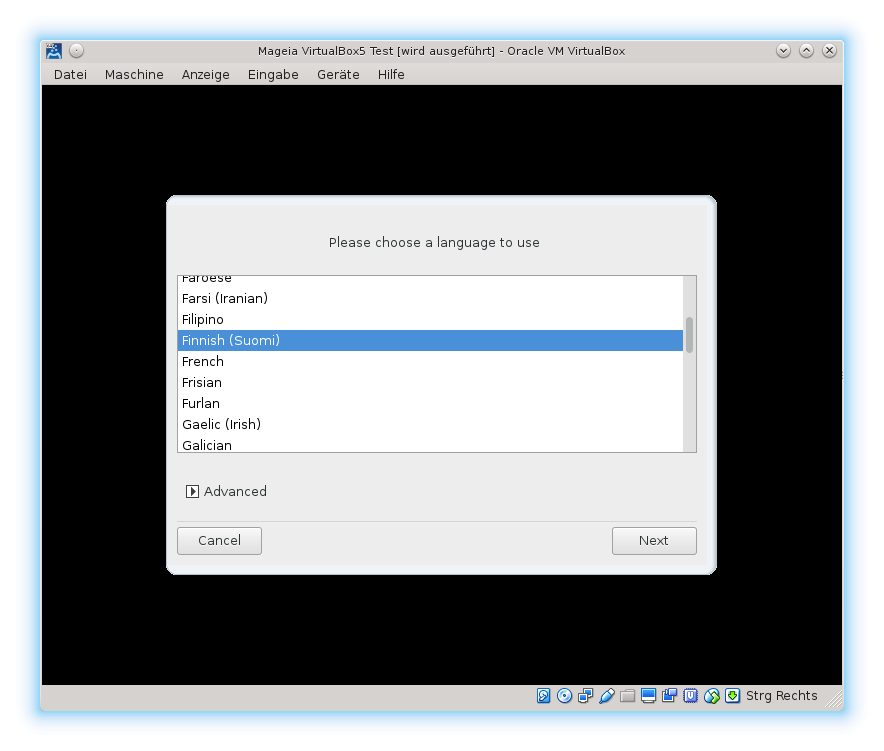Screen dimensions: 884x751
Task: Open the Datei menu
Action: point(70,74)
